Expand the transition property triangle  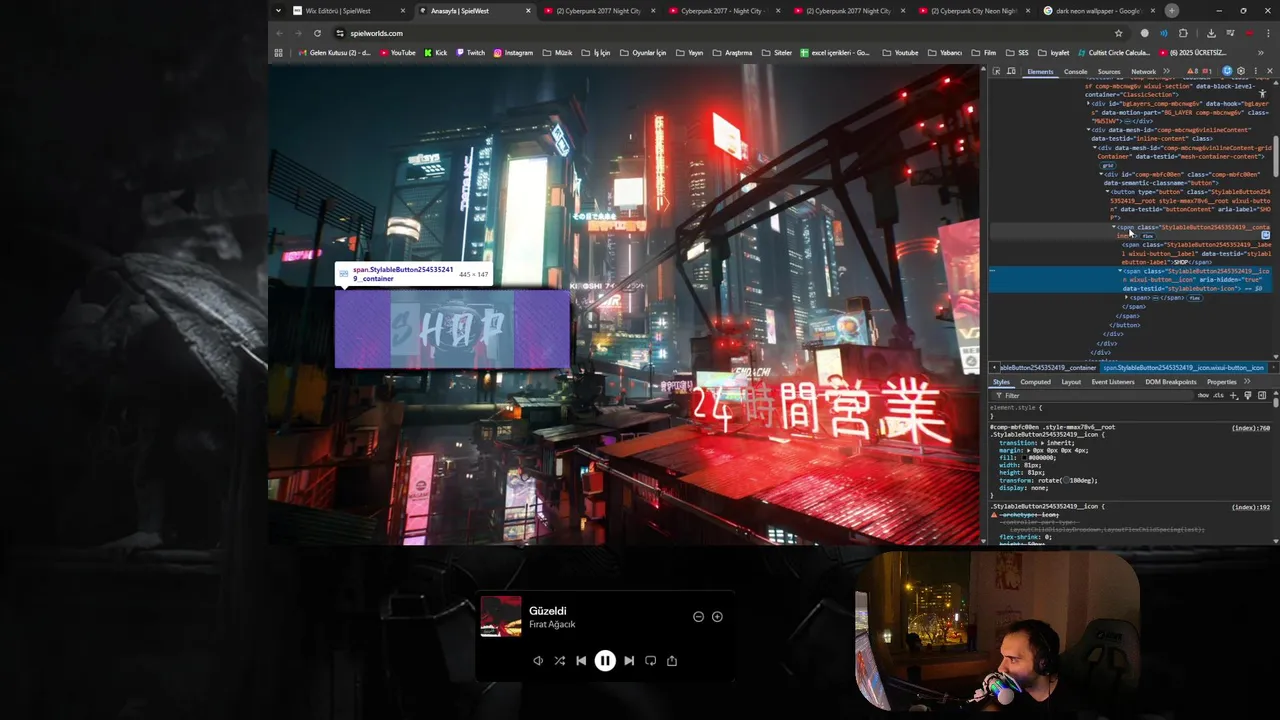point(1042,443)
